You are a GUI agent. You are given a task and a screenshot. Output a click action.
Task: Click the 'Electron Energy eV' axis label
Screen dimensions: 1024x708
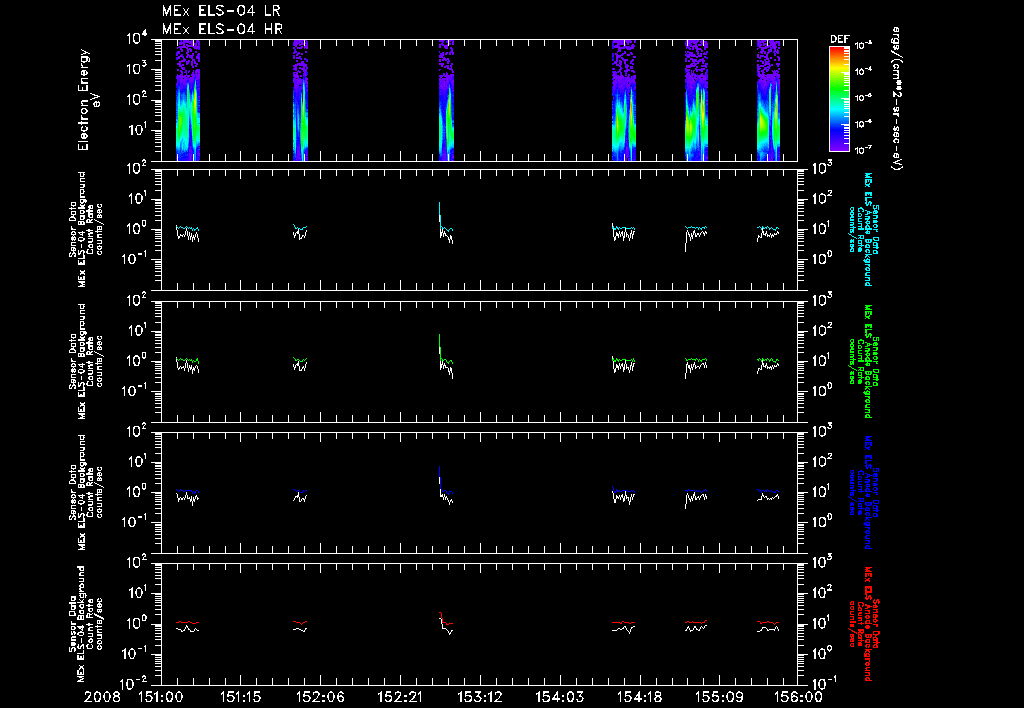tap(87, 100)
